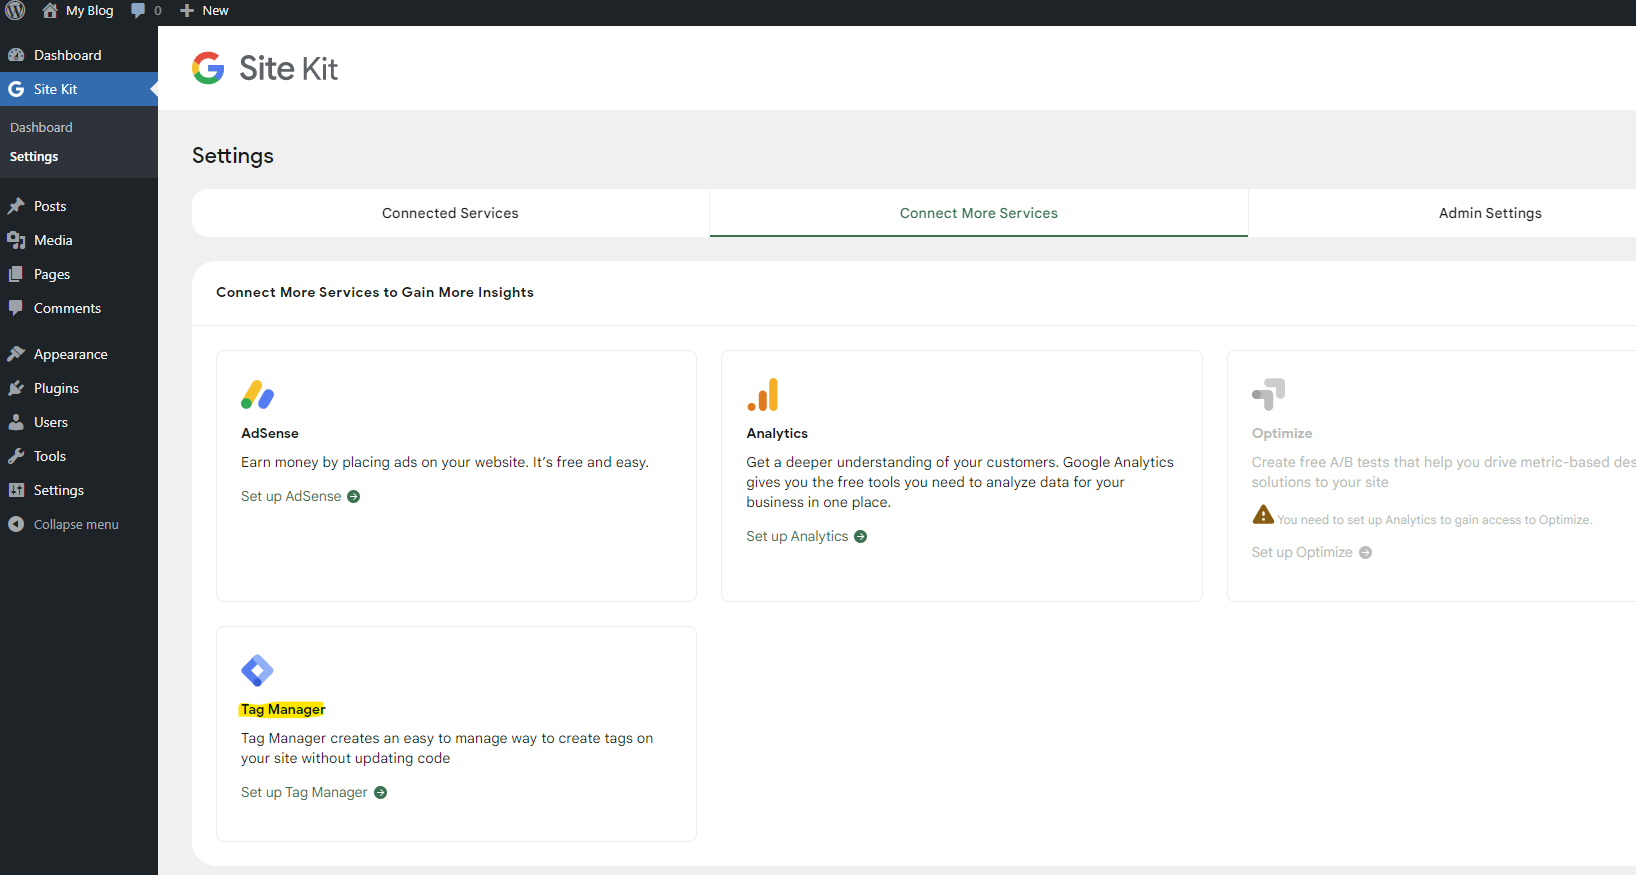Screen dimensions: 1636x875
Task: Click the Google logo in Site Kit header
Action: pos(208,68)
